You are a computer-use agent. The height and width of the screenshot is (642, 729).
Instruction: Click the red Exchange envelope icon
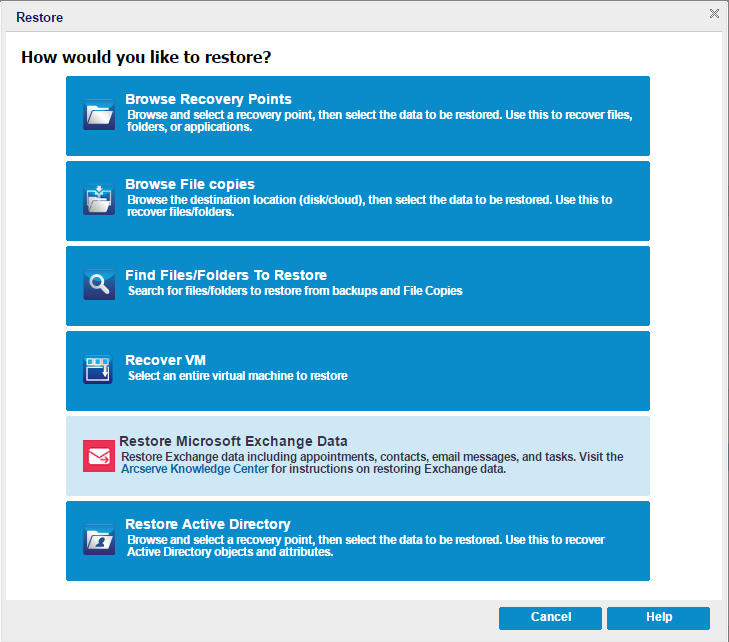tap(99, 456)
